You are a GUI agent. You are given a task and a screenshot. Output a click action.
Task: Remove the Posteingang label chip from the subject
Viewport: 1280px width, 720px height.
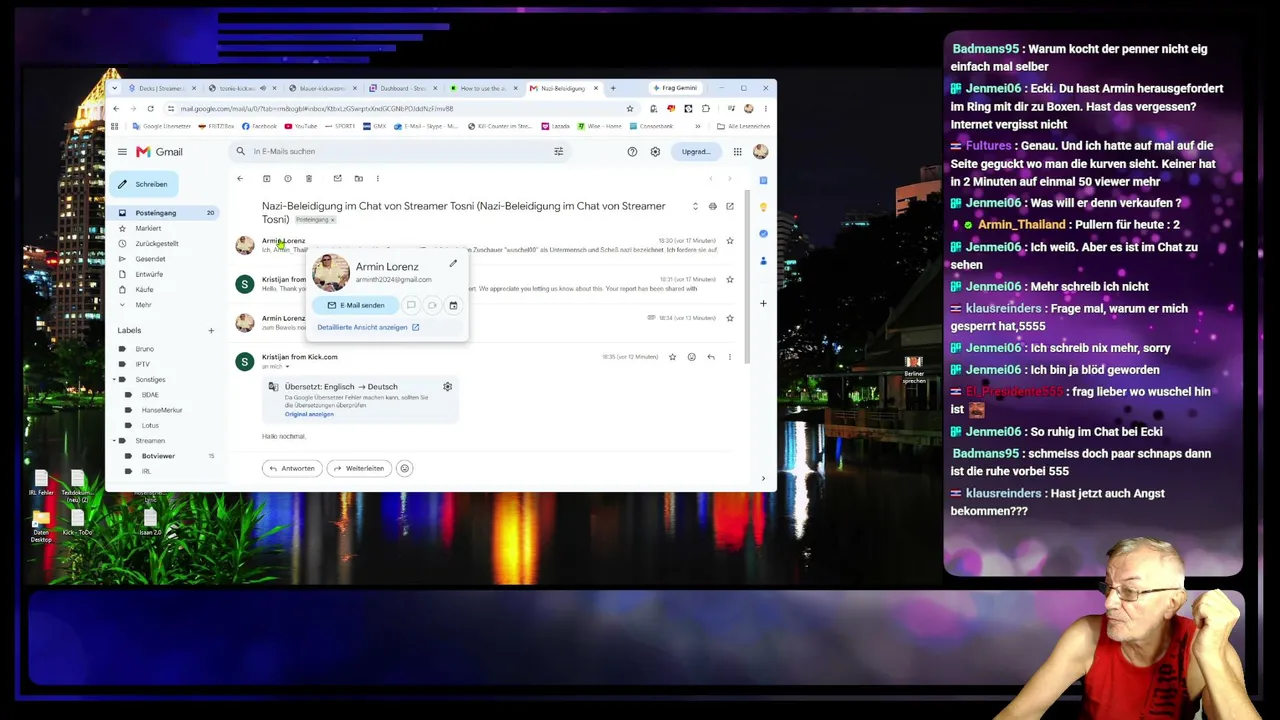(332, 220)
